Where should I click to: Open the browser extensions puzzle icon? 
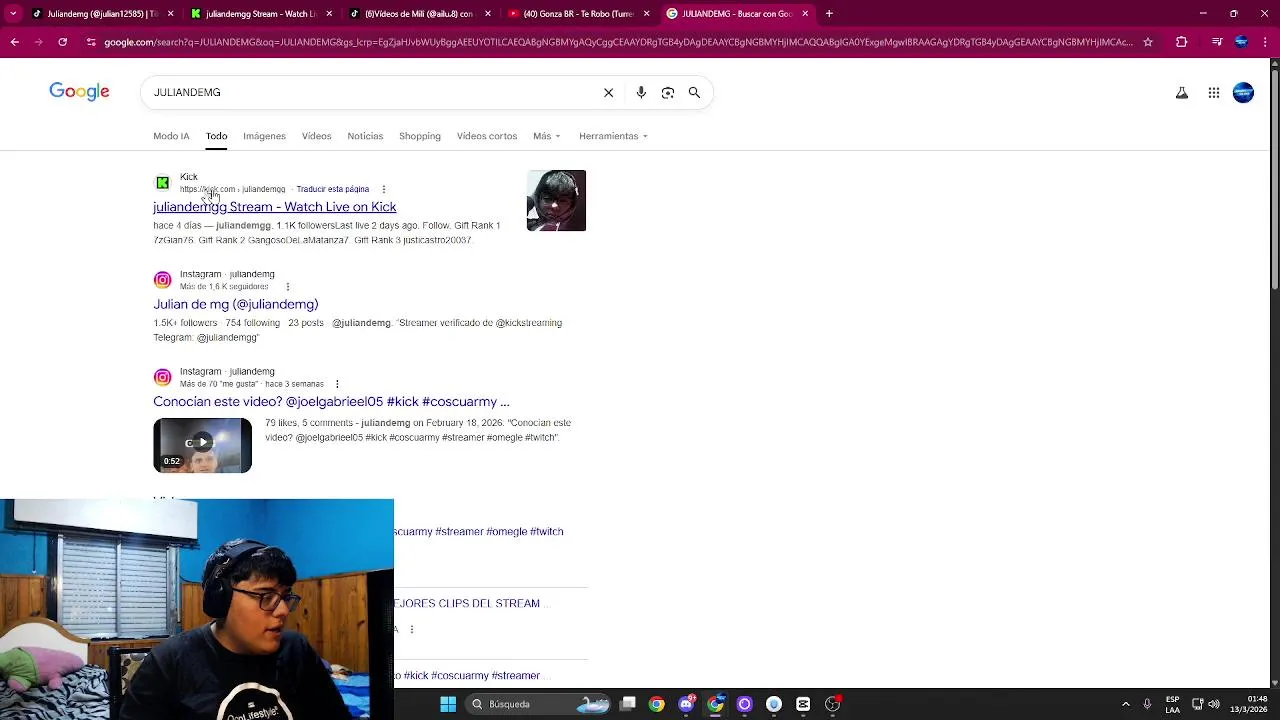point(1181,42)
